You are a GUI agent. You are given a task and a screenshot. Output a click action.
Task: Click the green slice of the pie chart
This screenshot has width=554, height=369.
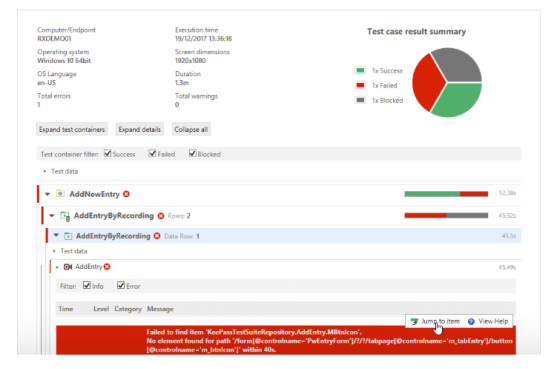tap(459, 101)
